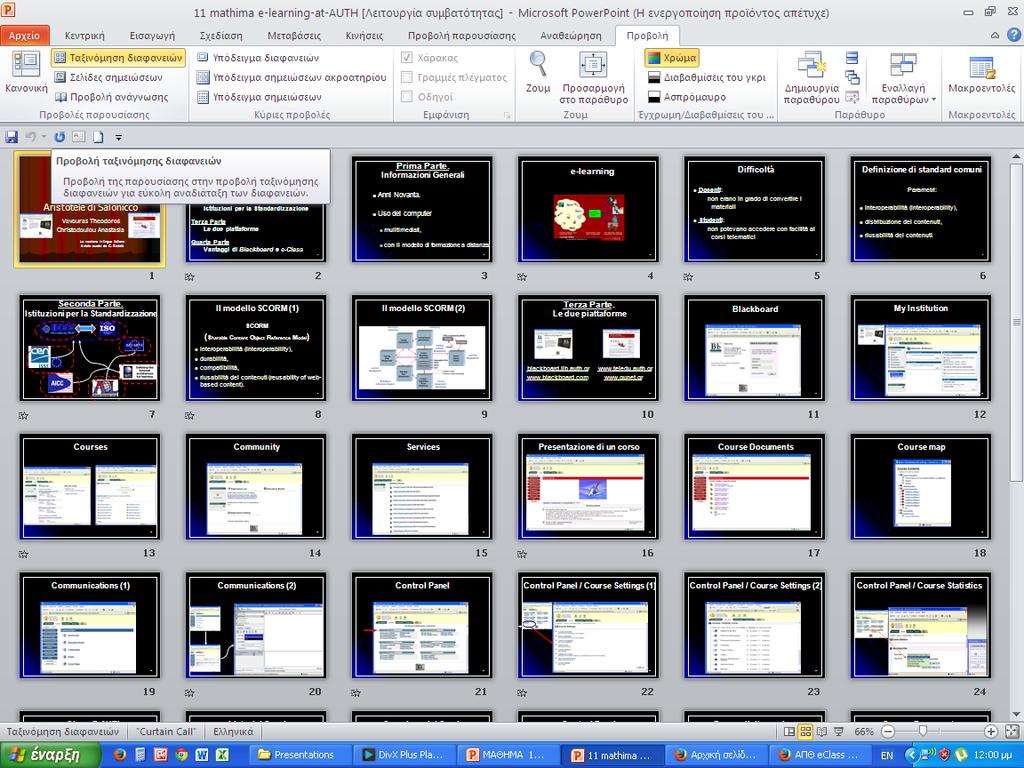Select slide 18 Course map thumbnail
The width and height of the screenshot is (1024, 768).
pos(921,487)
